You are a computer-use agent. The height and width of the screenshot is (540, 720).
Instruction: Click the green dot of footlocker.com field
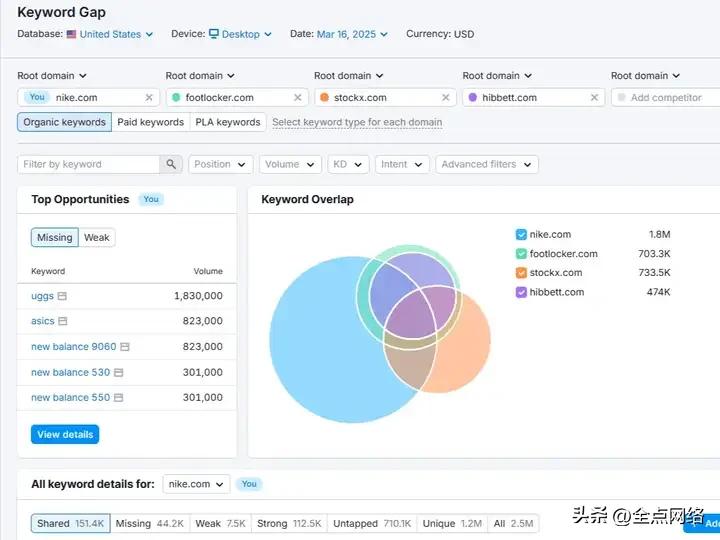pos(176,97)
